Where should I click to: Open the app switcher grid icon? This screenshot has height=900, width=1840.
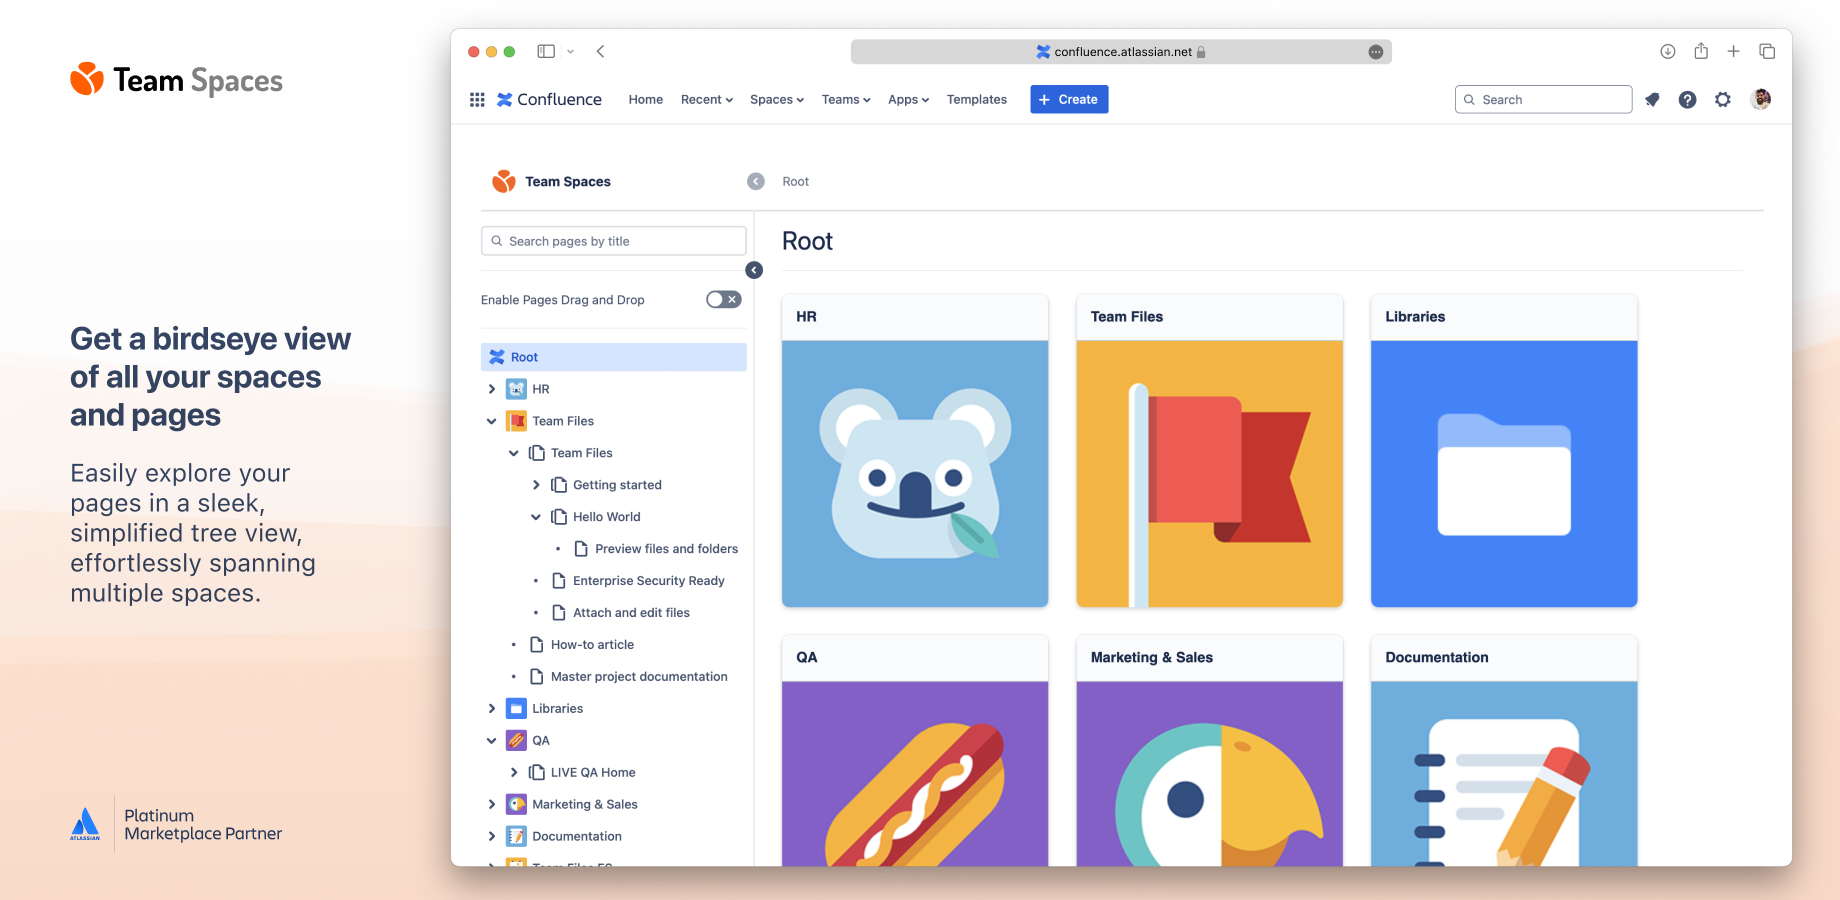477,99
